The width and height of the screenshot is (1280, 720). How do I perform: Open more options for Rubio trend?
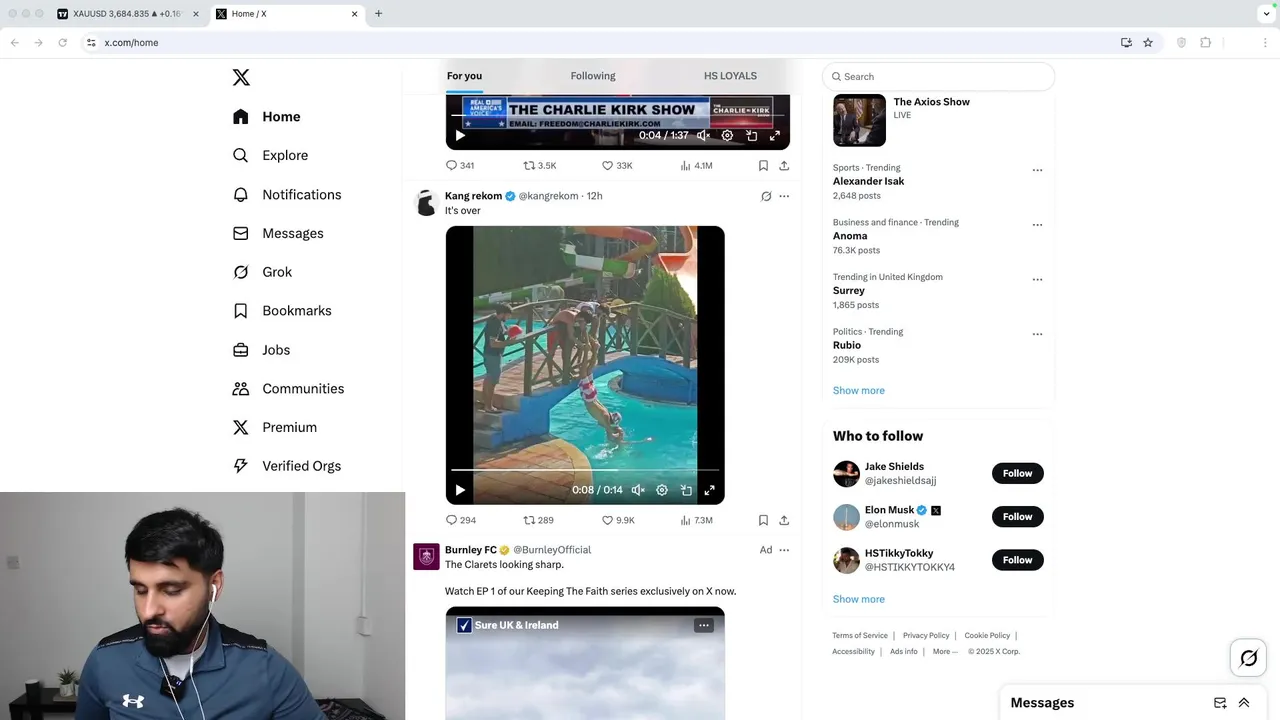[1037, 334]
